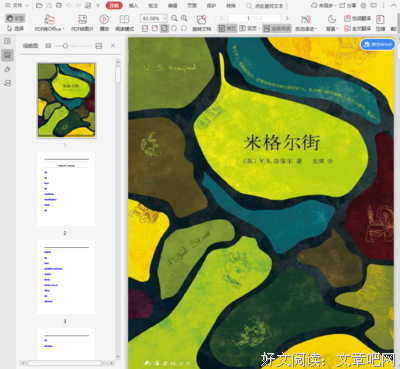Click the 分享 share button
The image size is (400, 369).
[x=348, y=6]
